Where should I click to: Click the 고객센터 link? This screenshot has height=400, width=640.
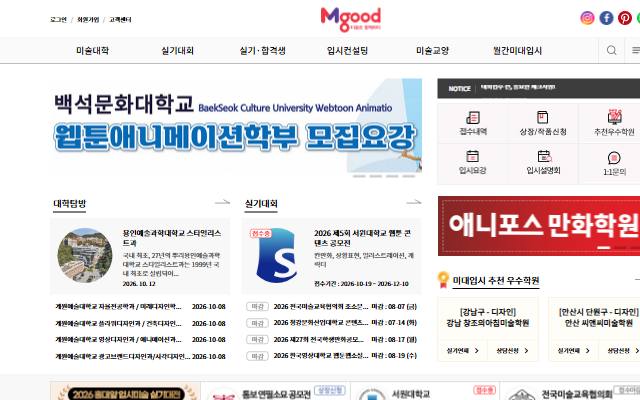[x=120, y=20]
